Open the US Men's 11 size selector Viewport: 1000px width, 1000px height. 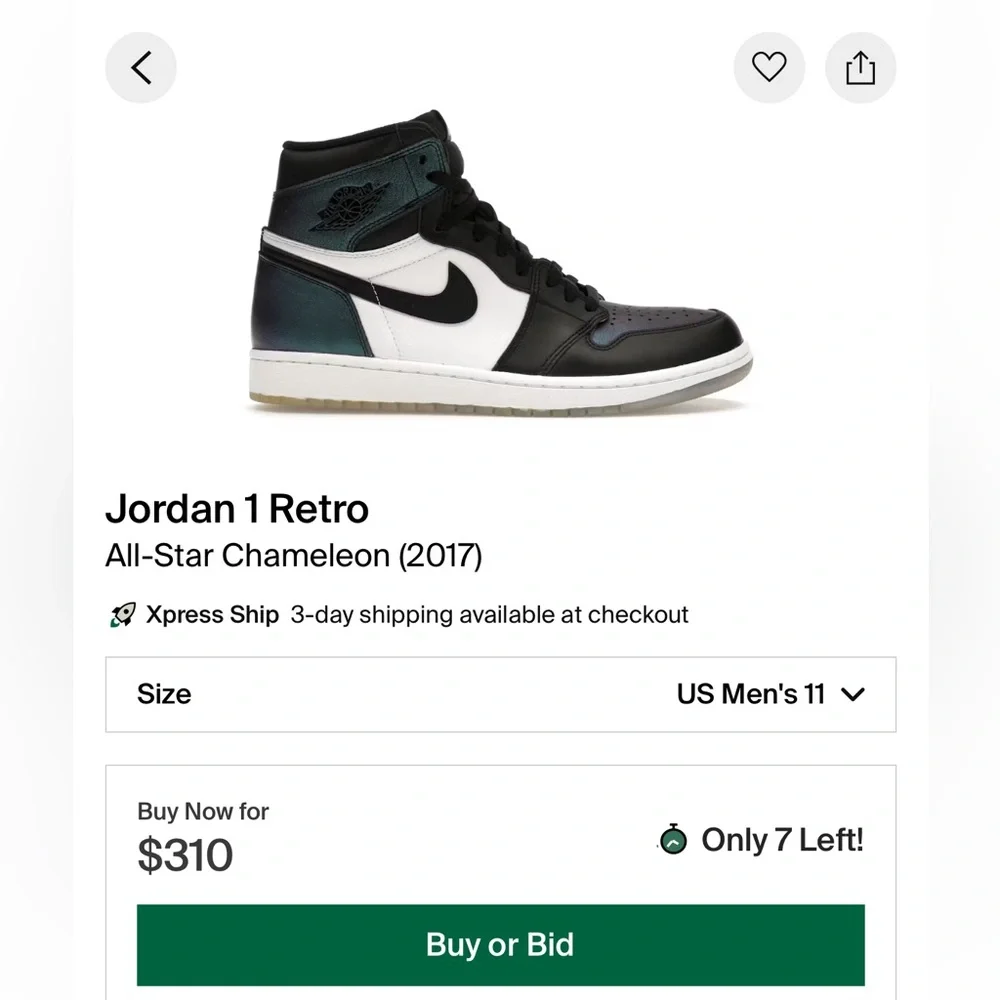770,694
